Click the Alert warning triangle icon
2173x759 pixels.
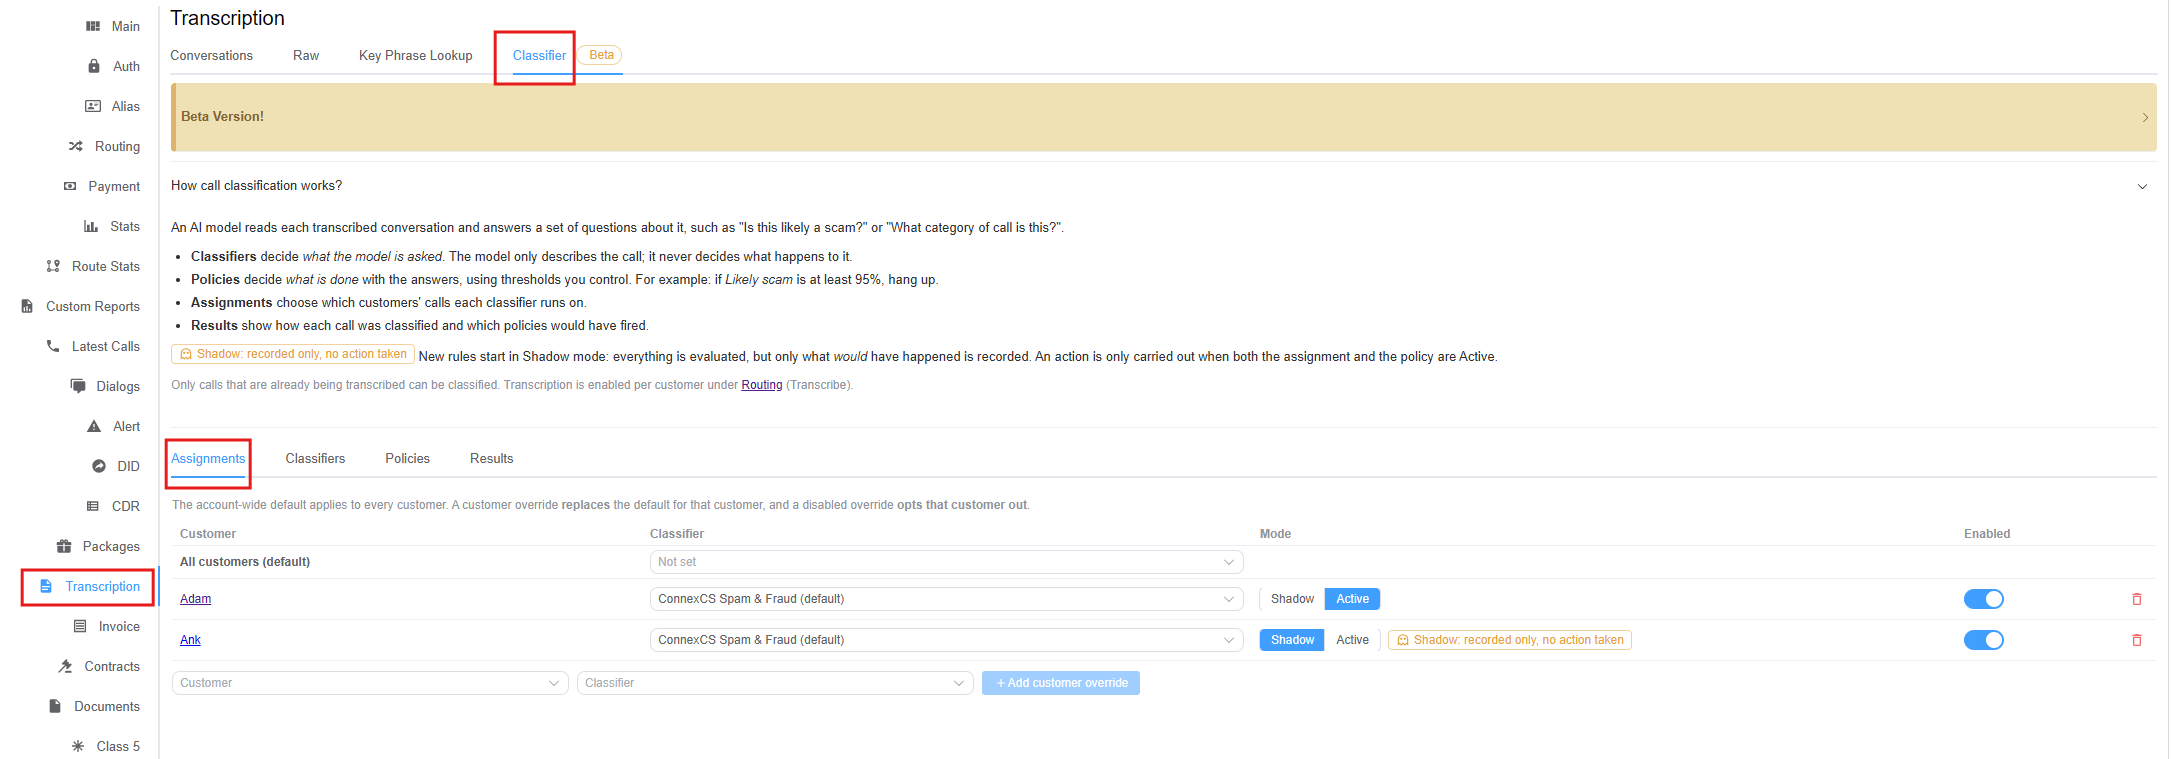[x=94, y=426]
